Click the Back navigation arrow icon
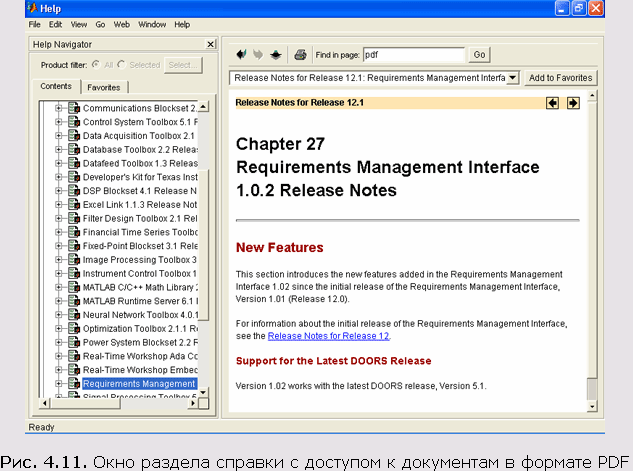The width and height of the screenshot is (633, 471). [x=241, y=54]
